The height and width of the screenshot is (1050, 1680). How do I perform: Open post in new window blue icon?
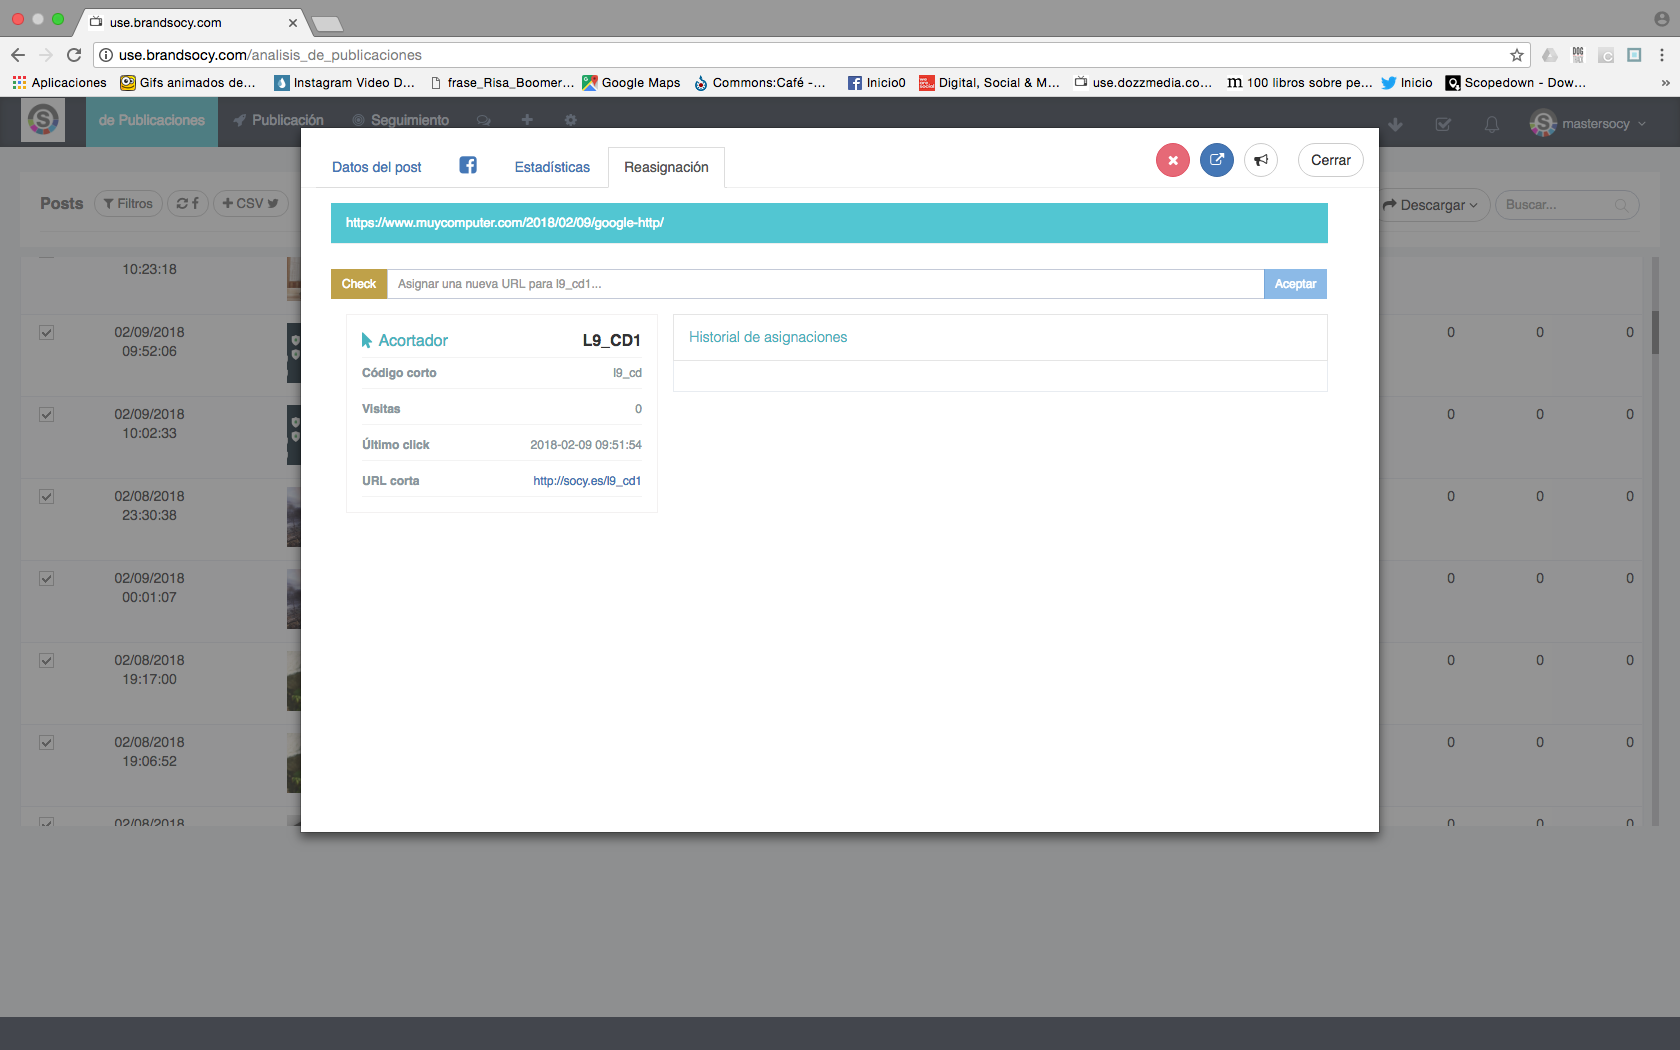pyautogui.click(x=1217, y=160)
